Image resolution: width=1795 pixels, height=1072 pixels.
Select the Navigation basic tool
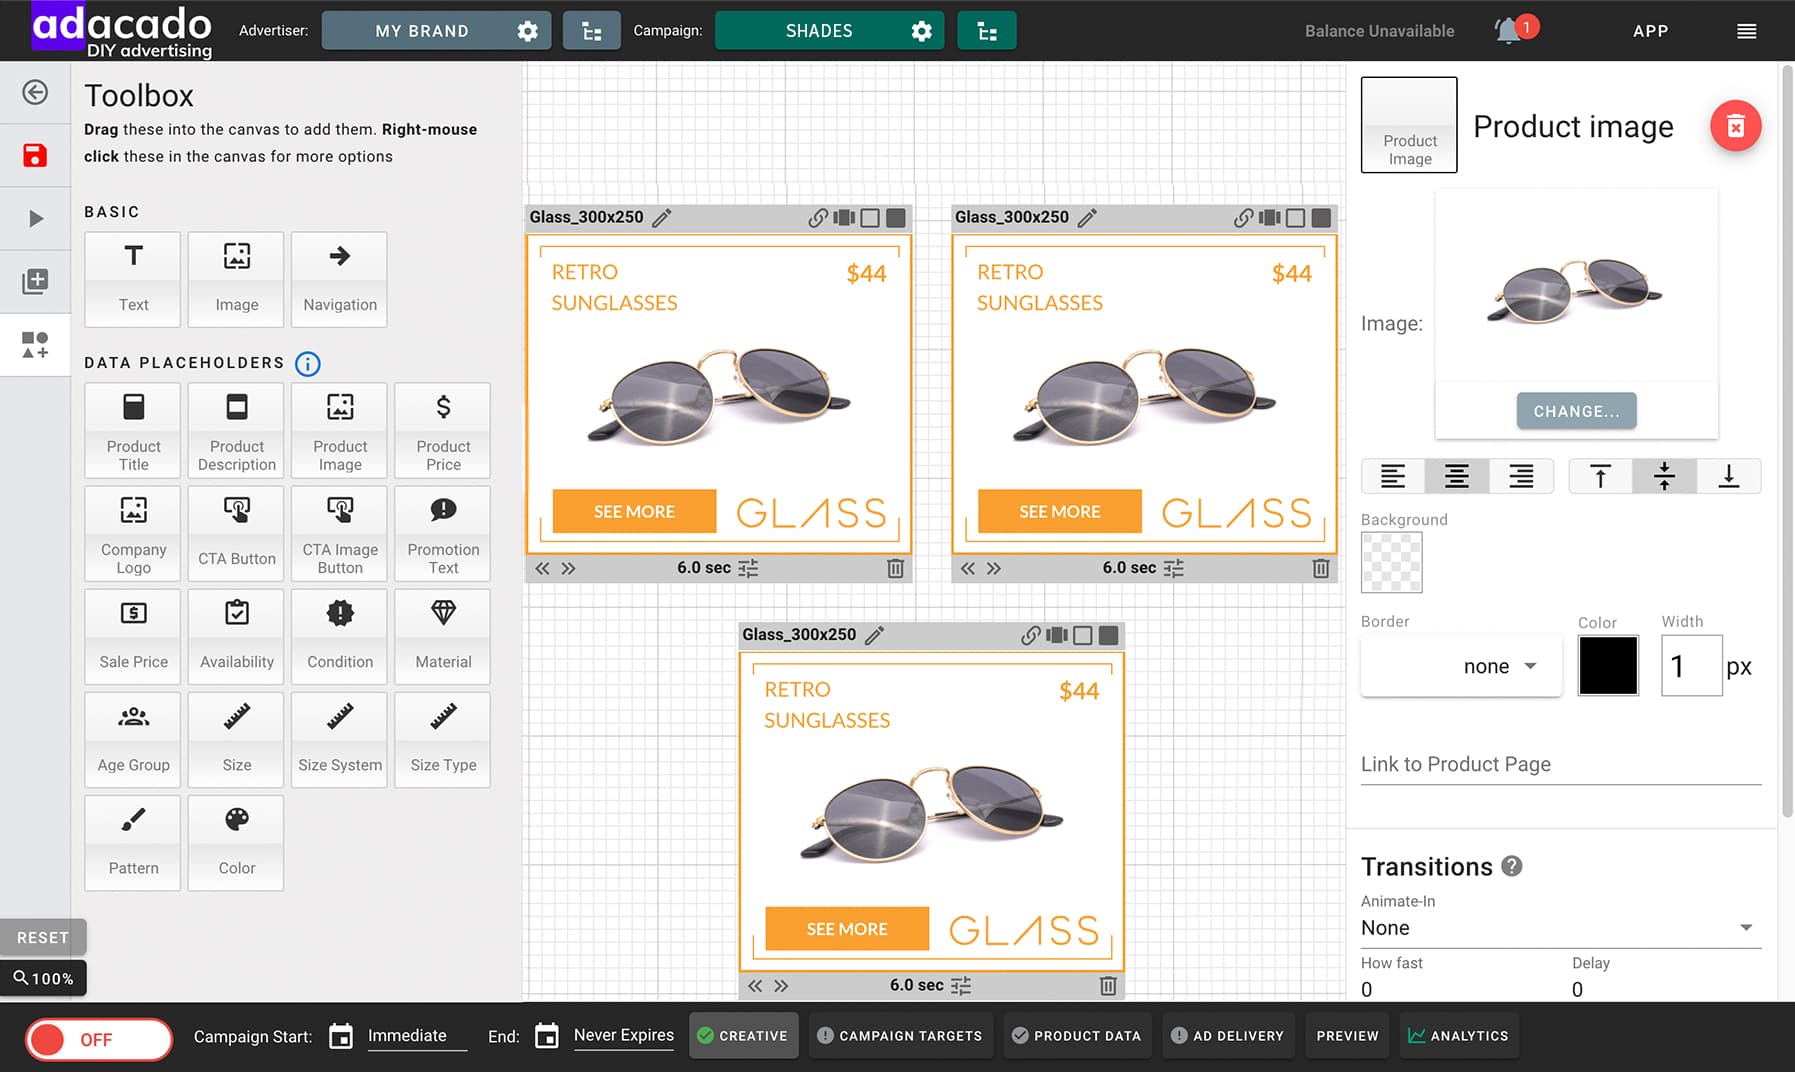[340, 279]
